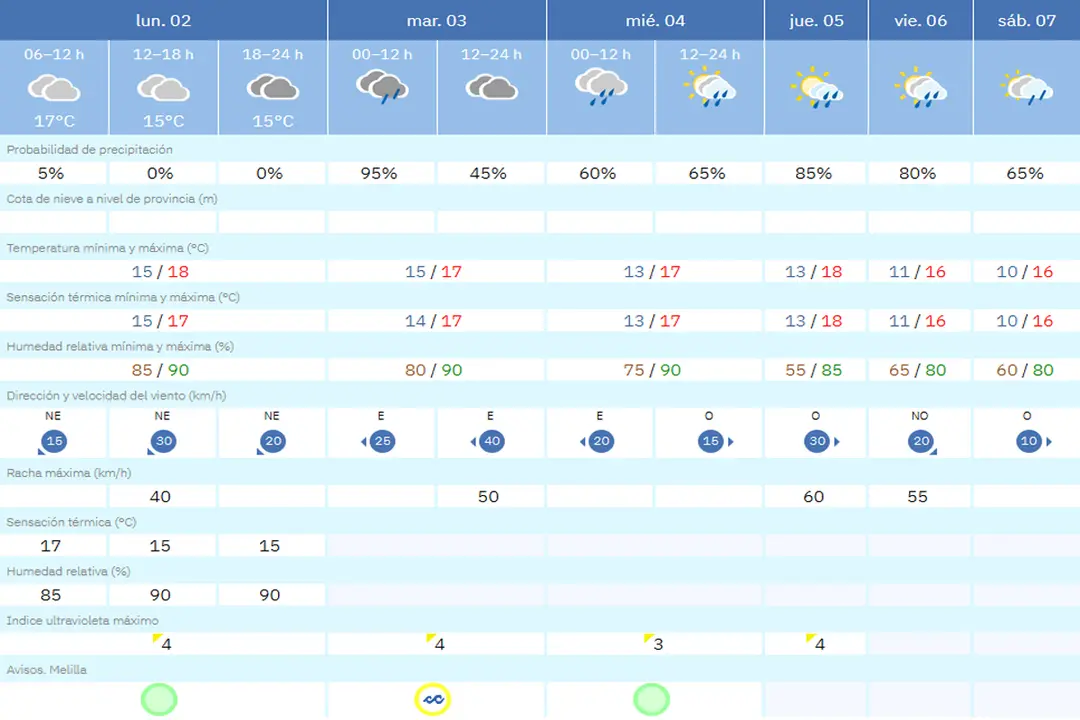Image resolution: width=1080 pixels, height=720 pixels.
Task: Click the 80% precipitation probability cell
Action: coord(918,173)
